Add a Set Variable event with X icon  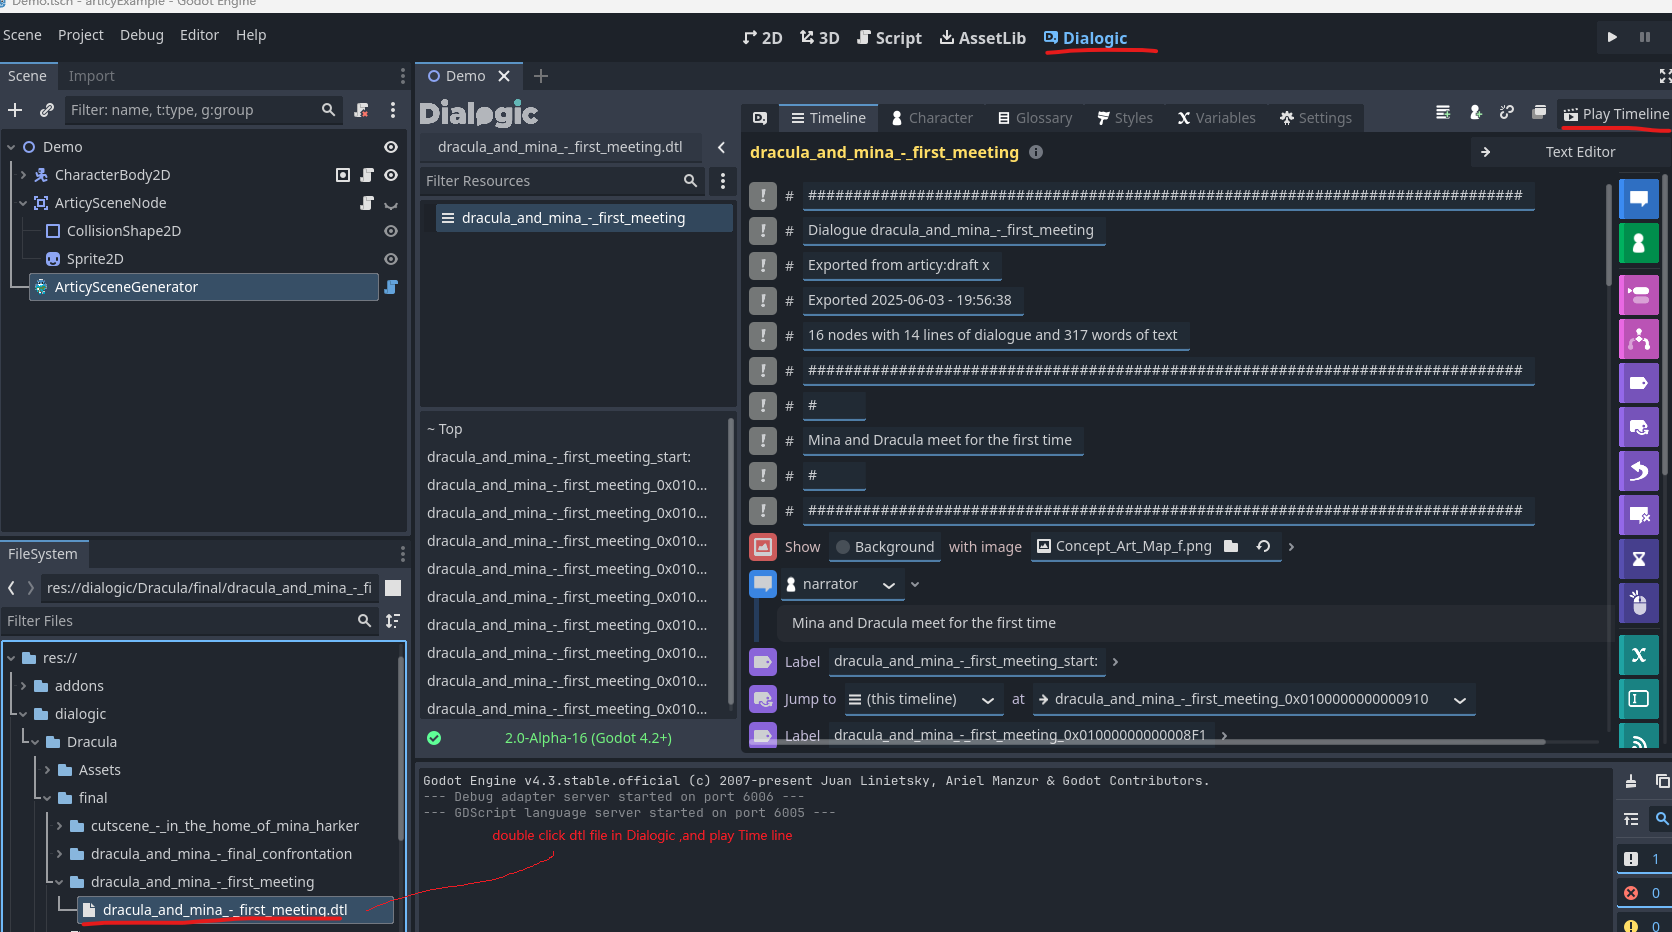(x=1638, y=655)
